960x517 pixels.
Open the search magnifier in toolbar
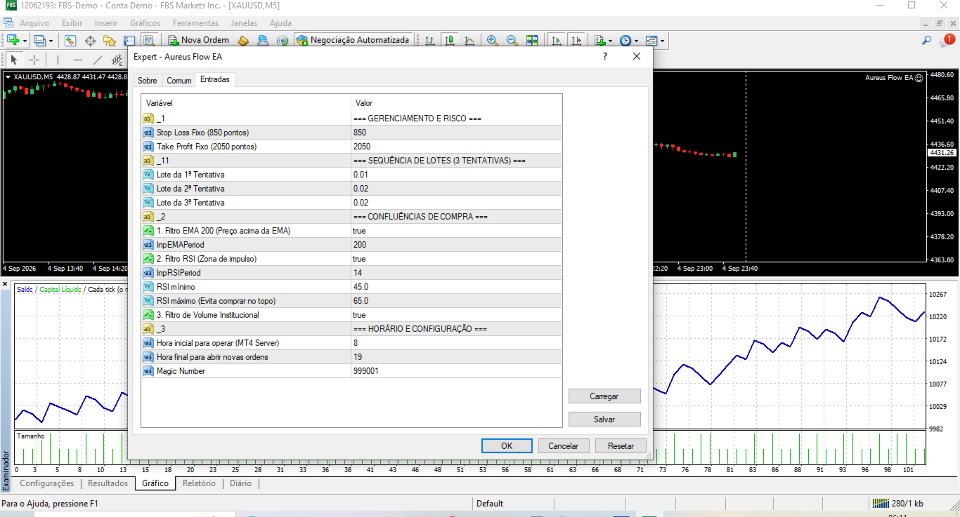coord(927,40)
